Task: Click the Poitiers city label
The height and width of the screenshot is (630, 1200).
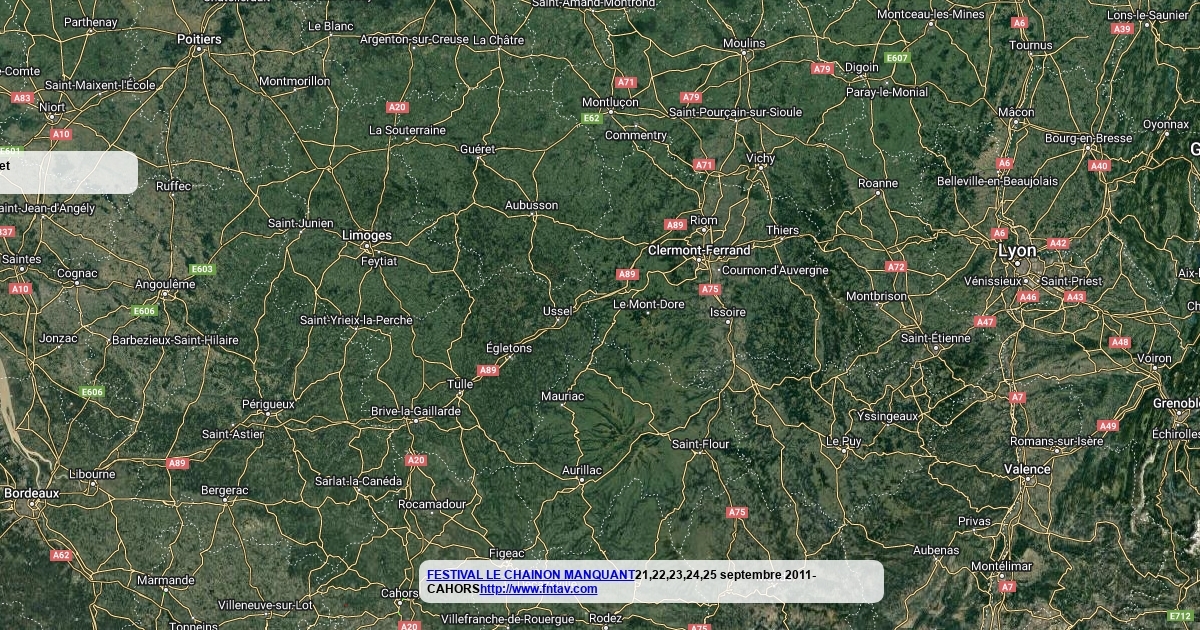Action: 199,39
